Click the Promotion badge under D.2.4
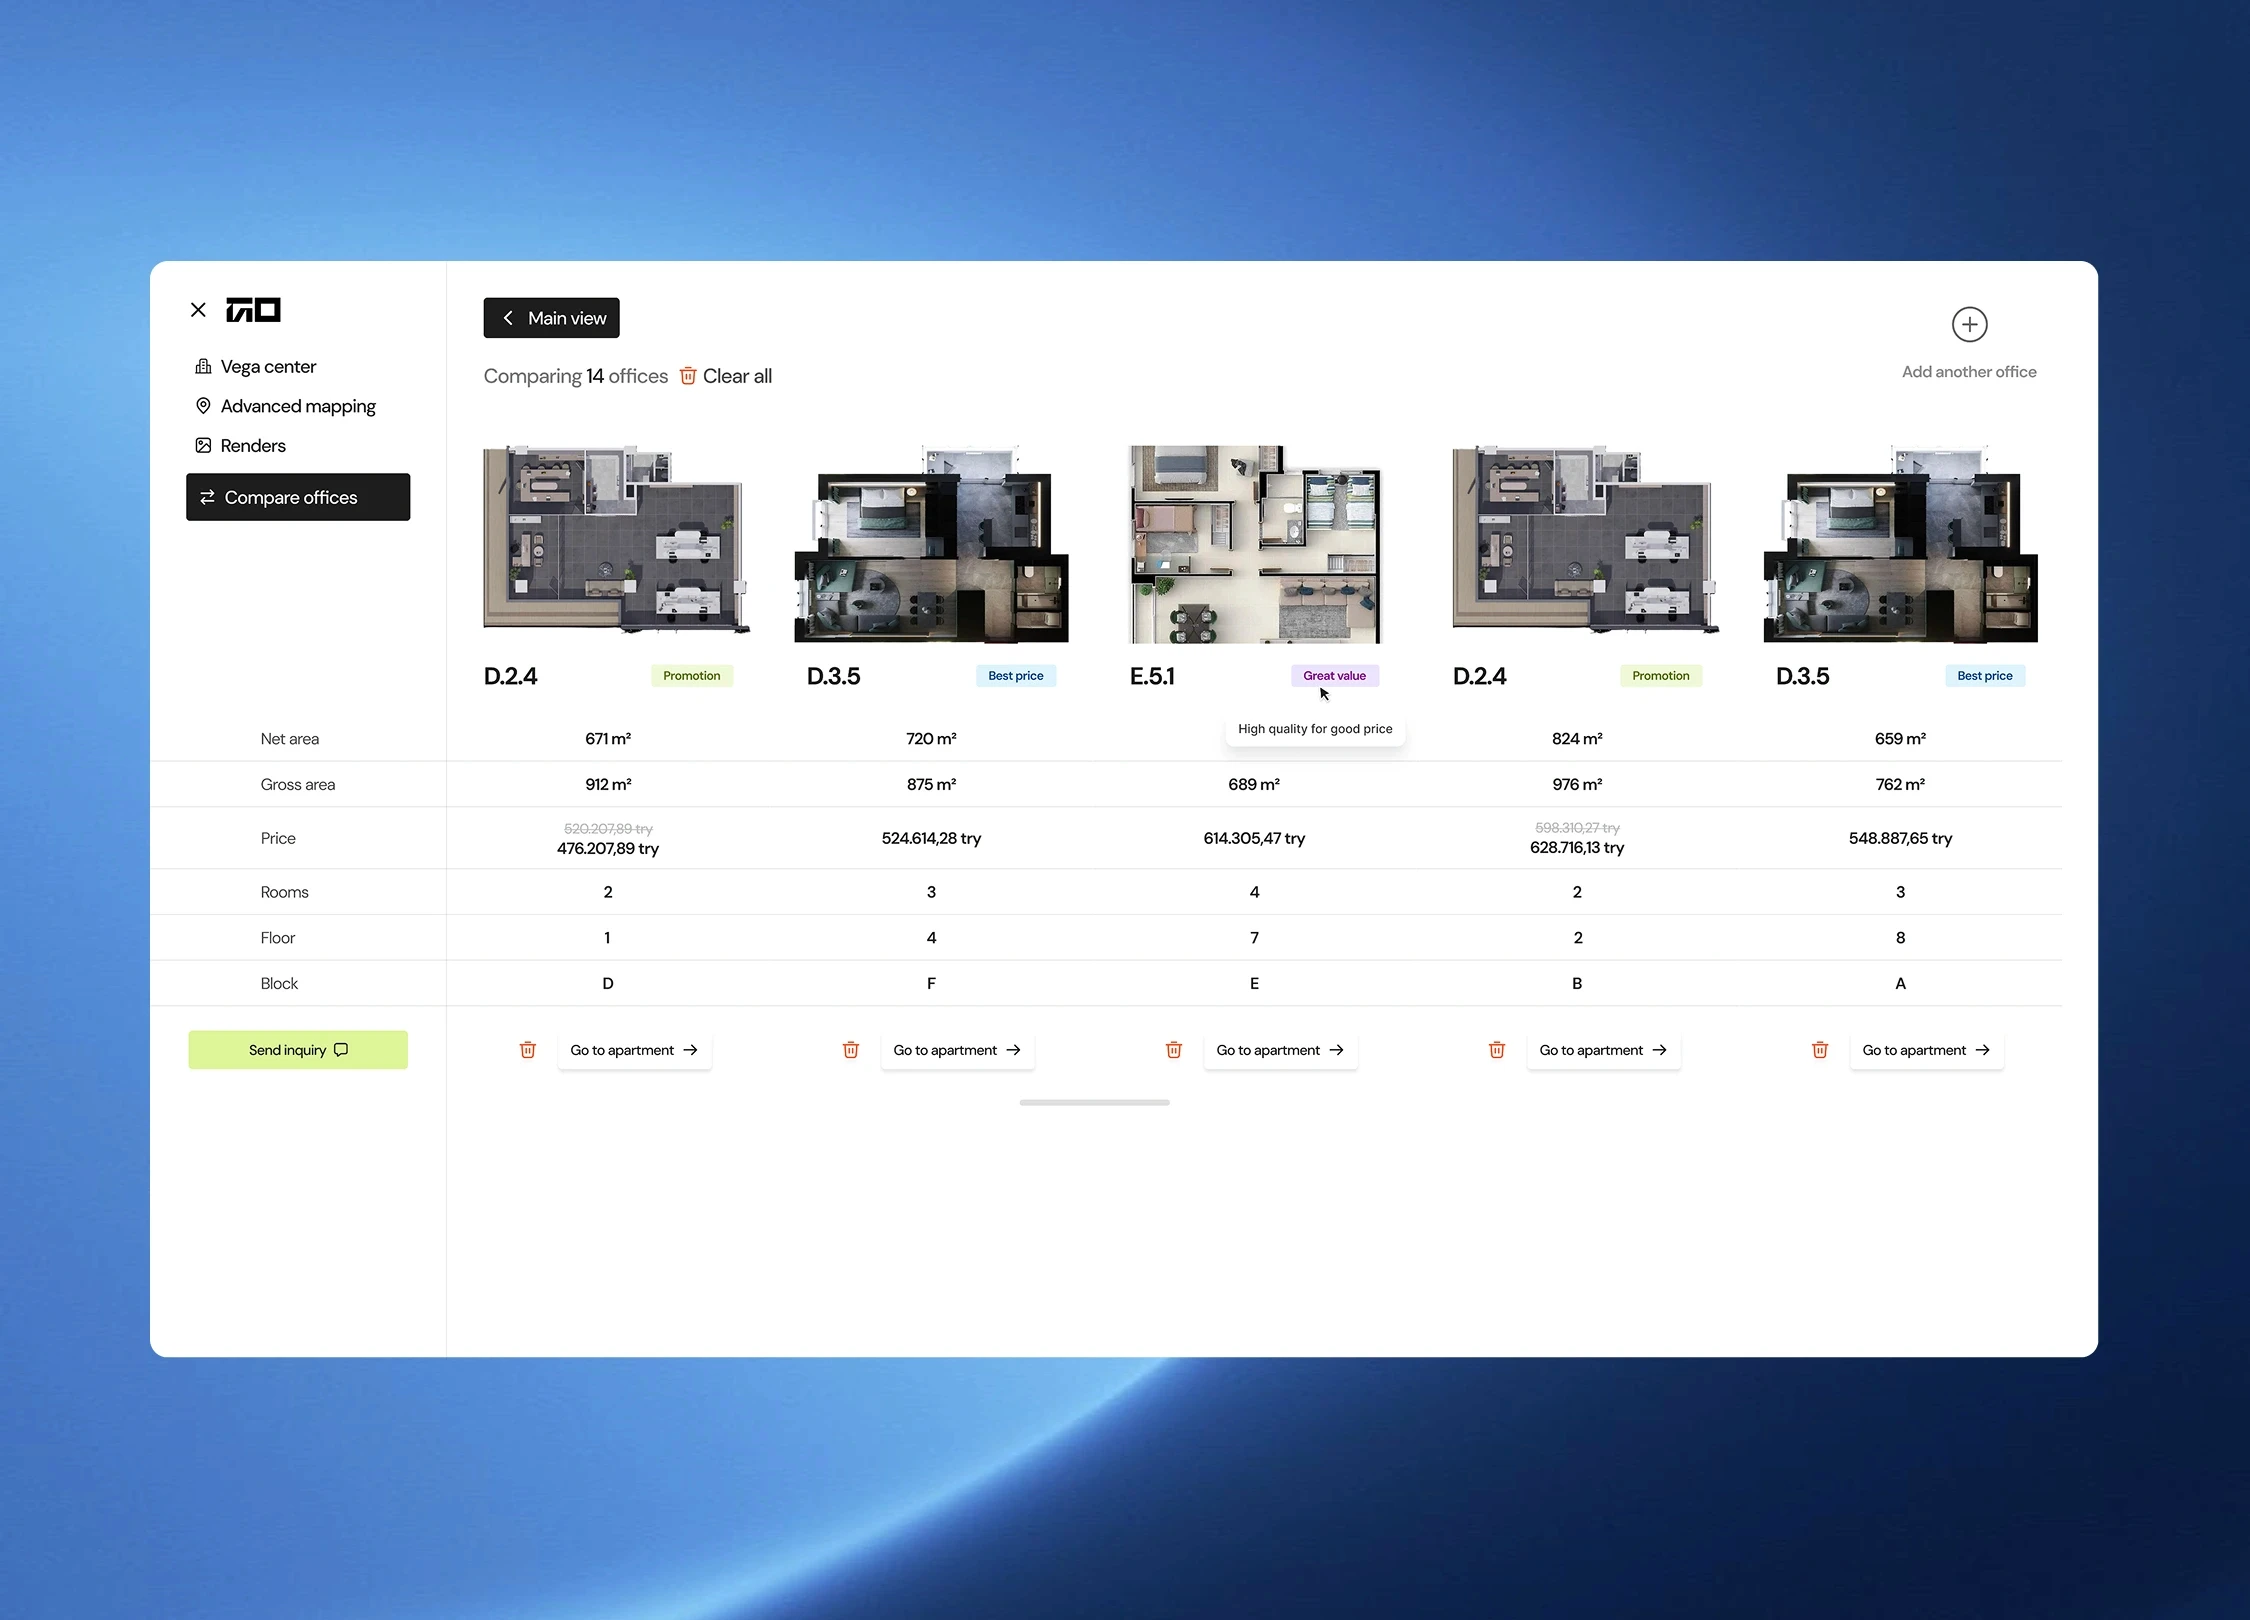Screen dimensions: 2250x1620 pyautogui.click(x=691, y=675)
